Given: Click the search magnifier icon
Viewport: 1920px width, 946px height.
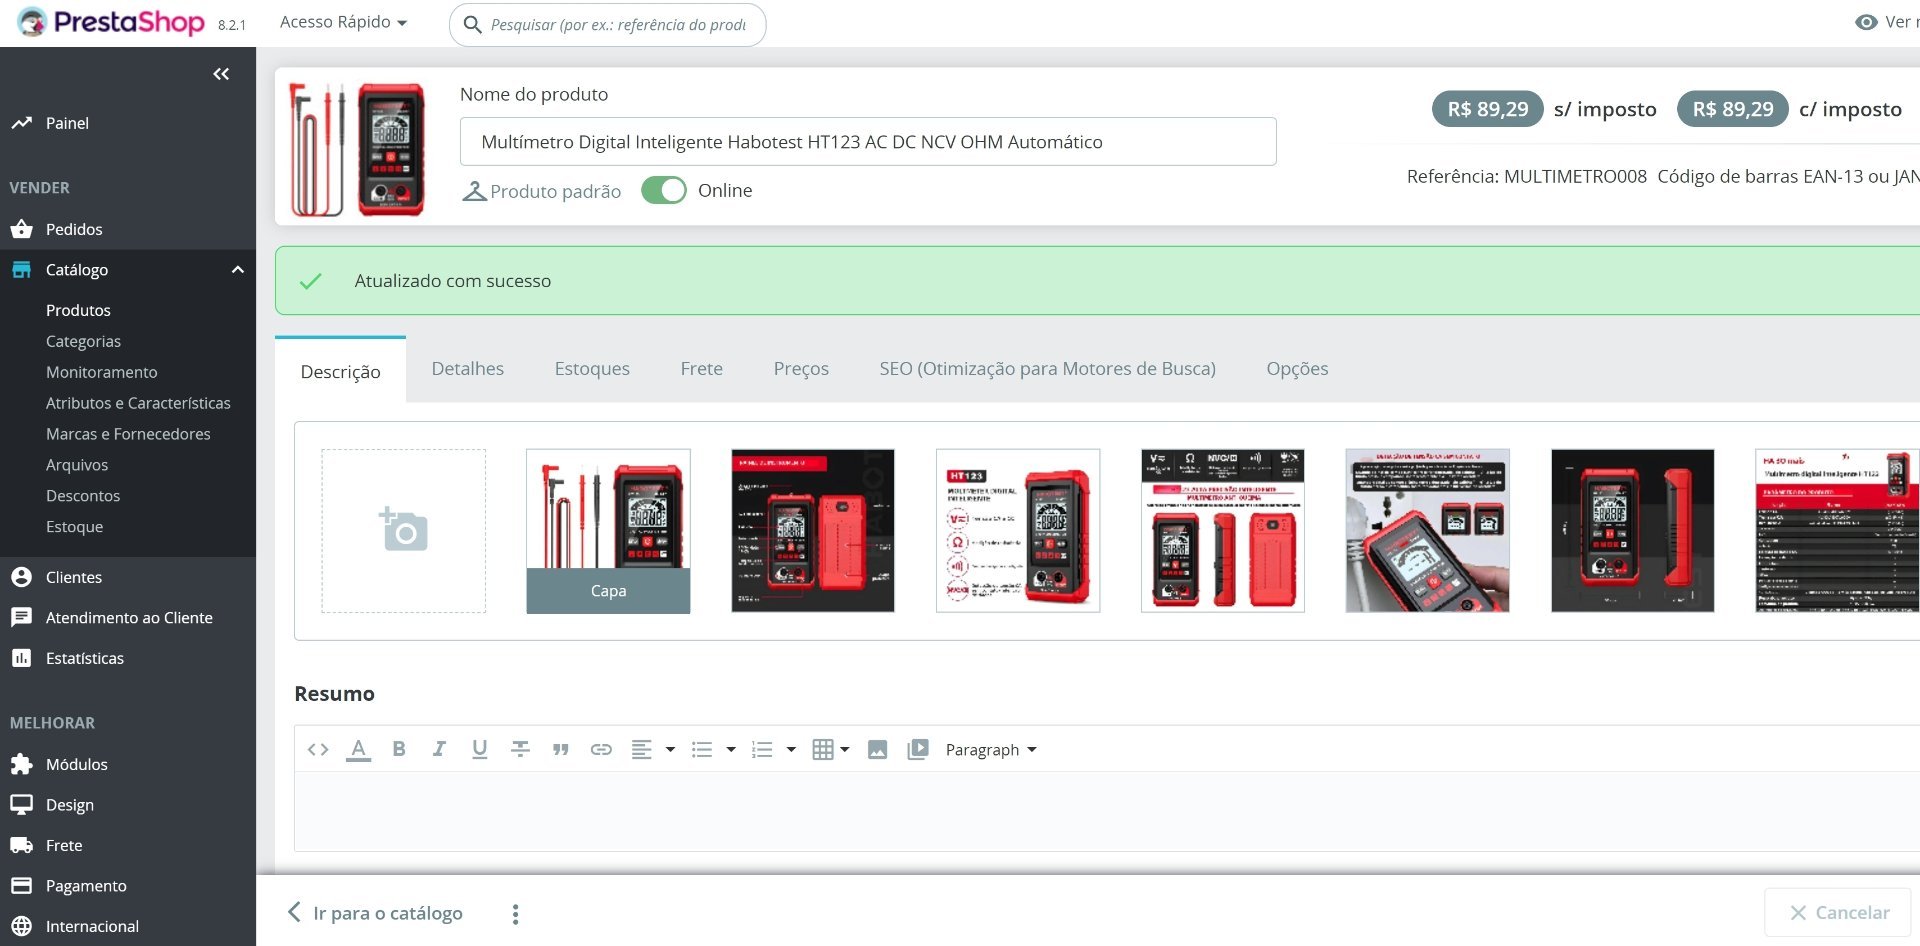Looking at the screenshot, I should tap(473, 25).
